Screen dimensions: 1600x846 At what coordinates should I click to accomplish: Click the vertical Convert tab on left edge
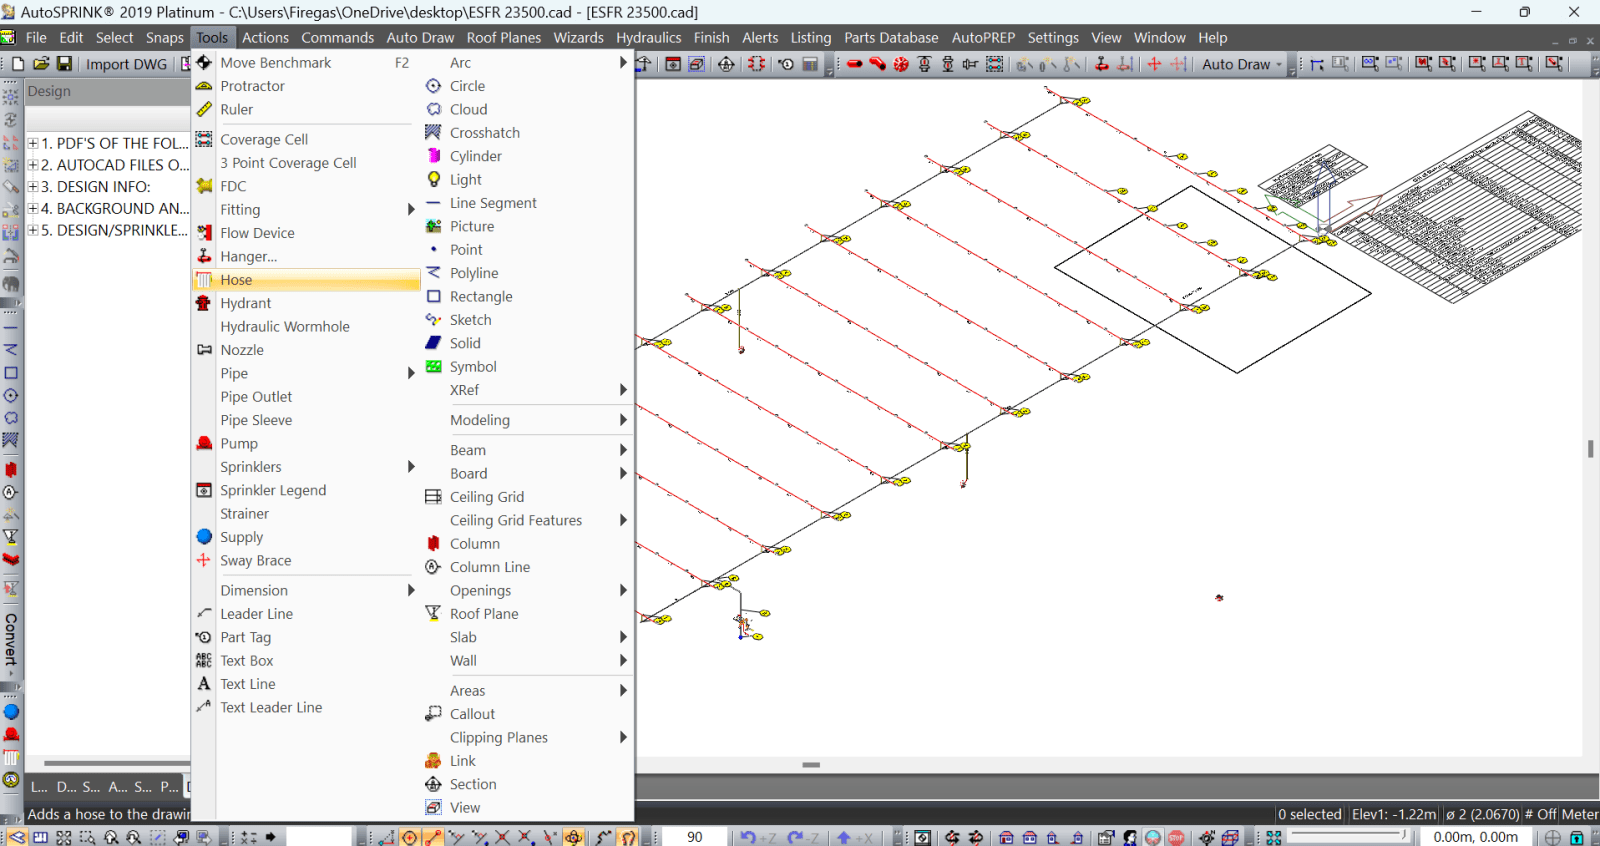[x=10, y=638]
